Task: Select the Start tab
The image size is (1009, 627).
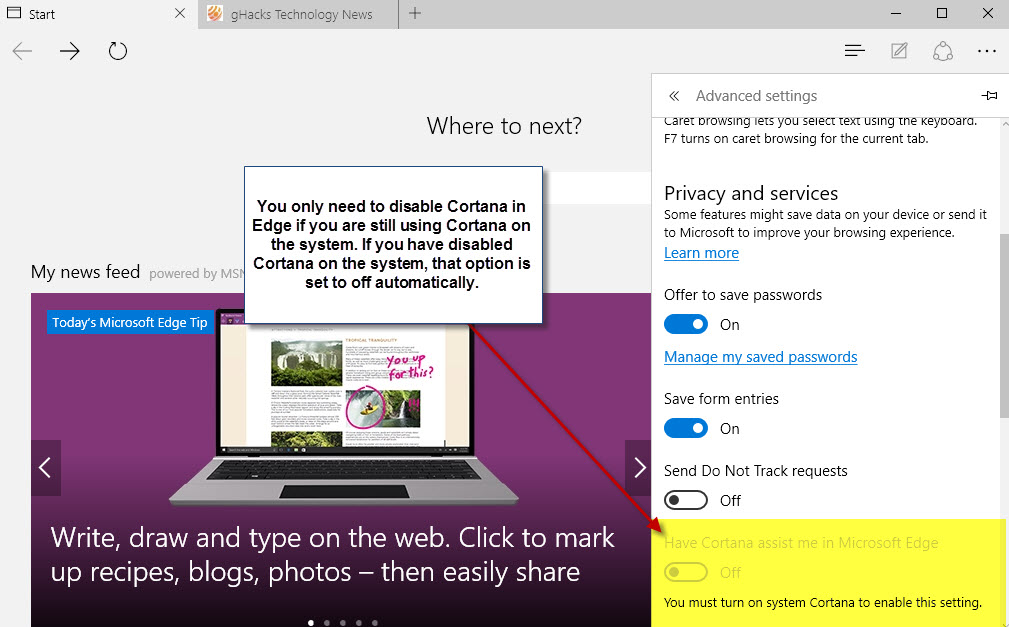Action: coord(98,14)
